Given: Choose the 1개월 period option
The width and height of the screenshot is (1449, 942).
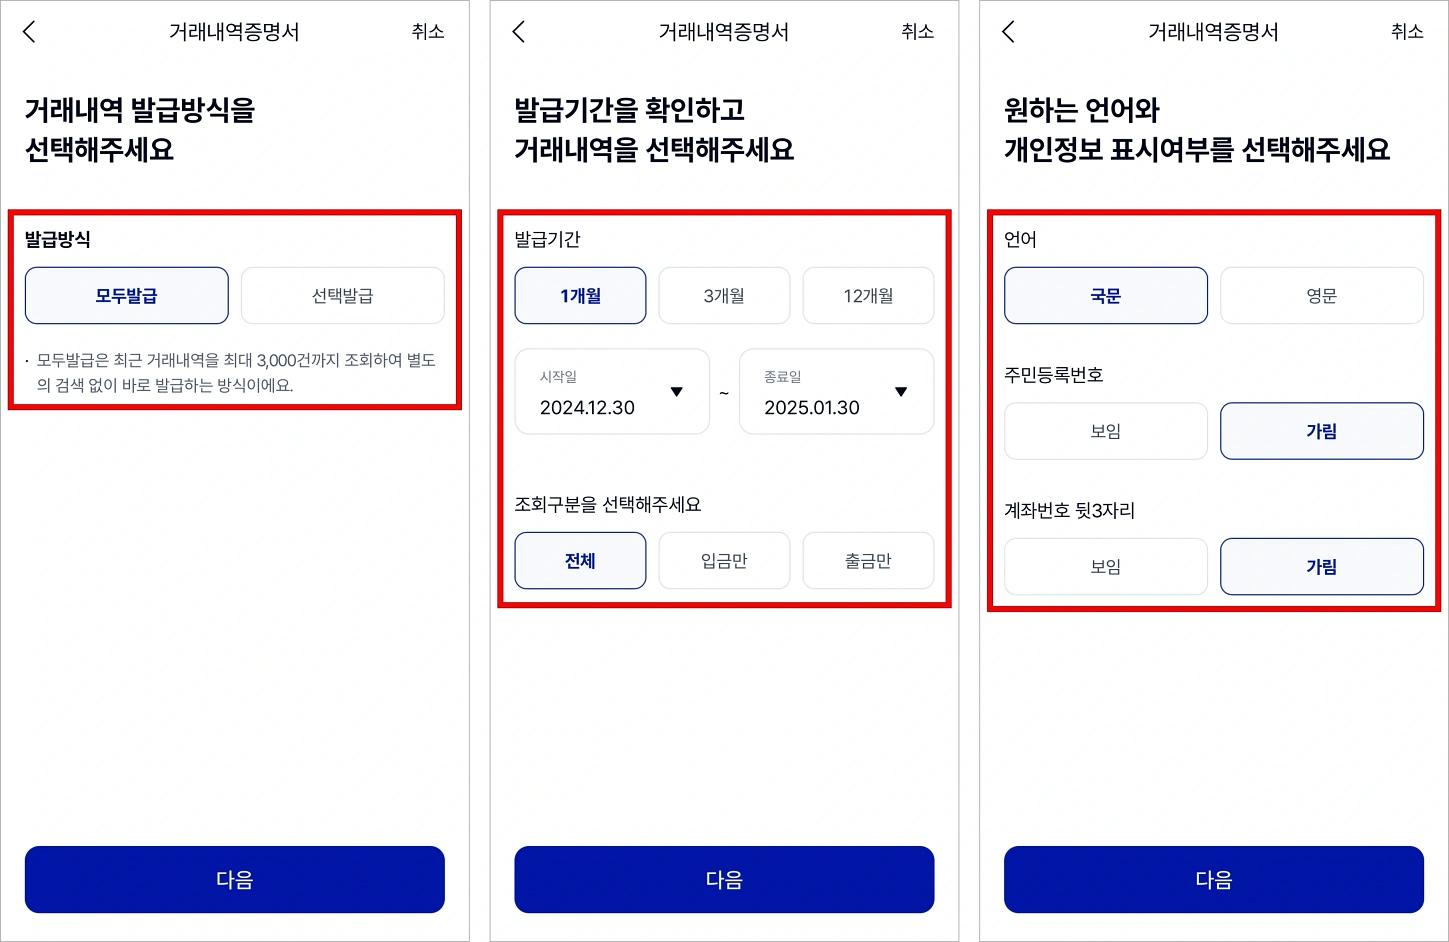Looking at the screenshot, I should (580, 295).
